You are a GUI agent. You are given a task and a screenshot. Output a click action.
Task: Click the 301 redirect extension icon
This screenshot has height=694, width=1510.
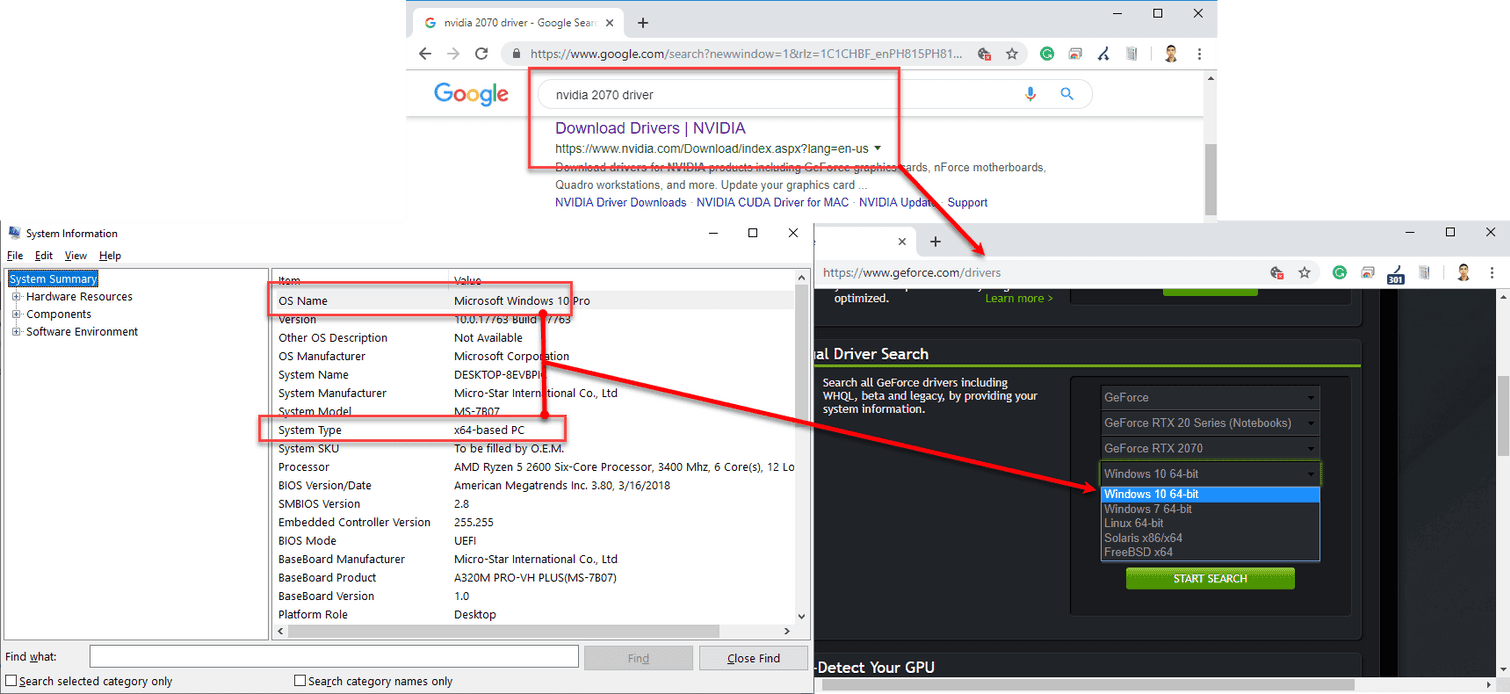coord(1396,274)
